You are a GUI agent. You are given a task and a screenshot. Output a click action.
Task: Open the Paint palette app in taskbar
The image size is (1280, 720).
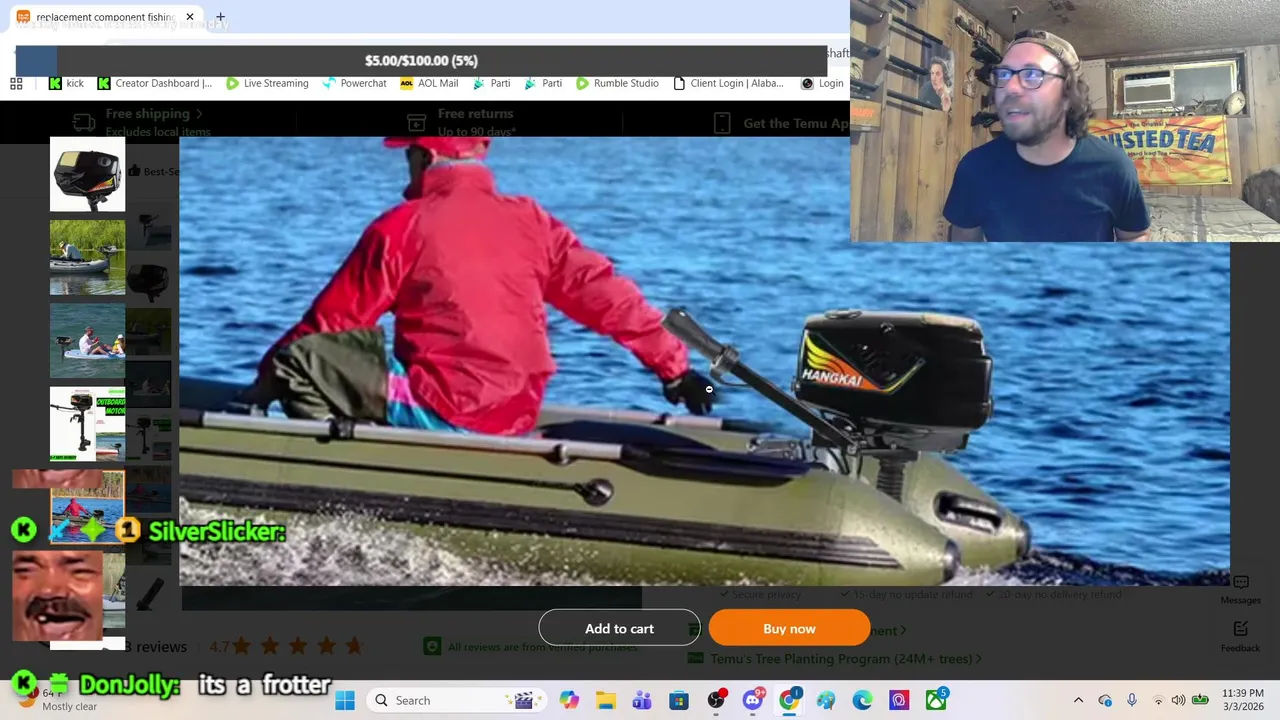point(826,700)
